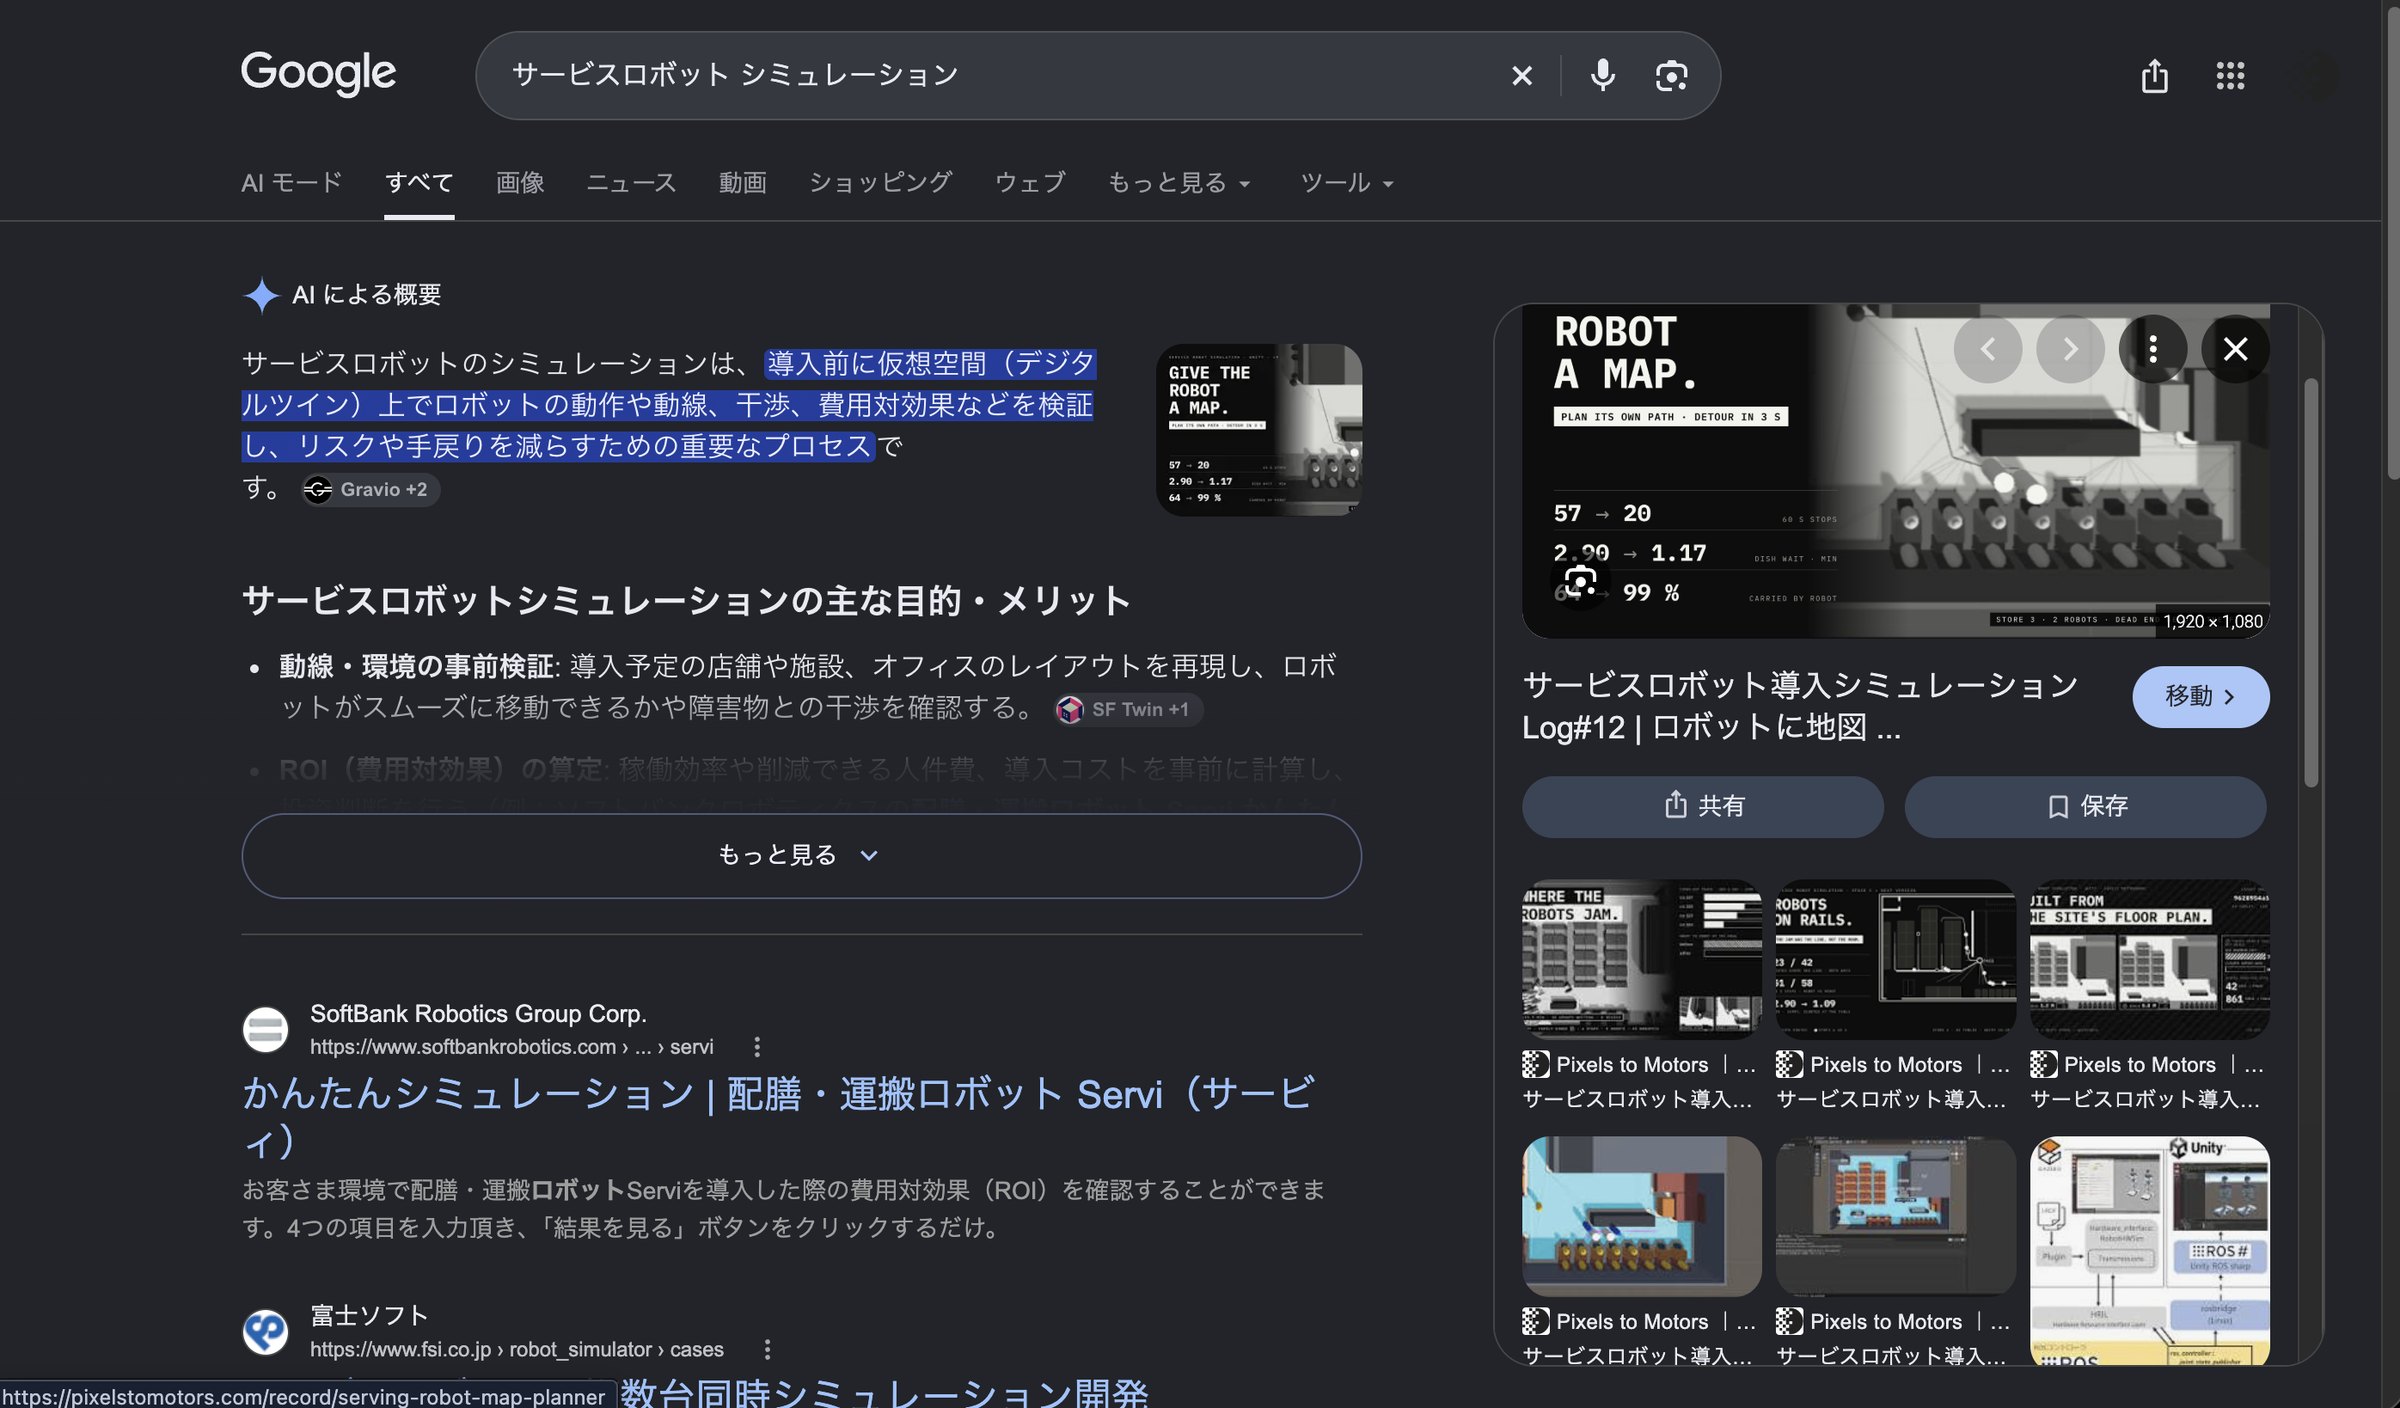Click the サービスロボット導入シミュレーション Log#12 title
The width and height of the screenshot is (2400, 1408).
[x=1800, y=706]
